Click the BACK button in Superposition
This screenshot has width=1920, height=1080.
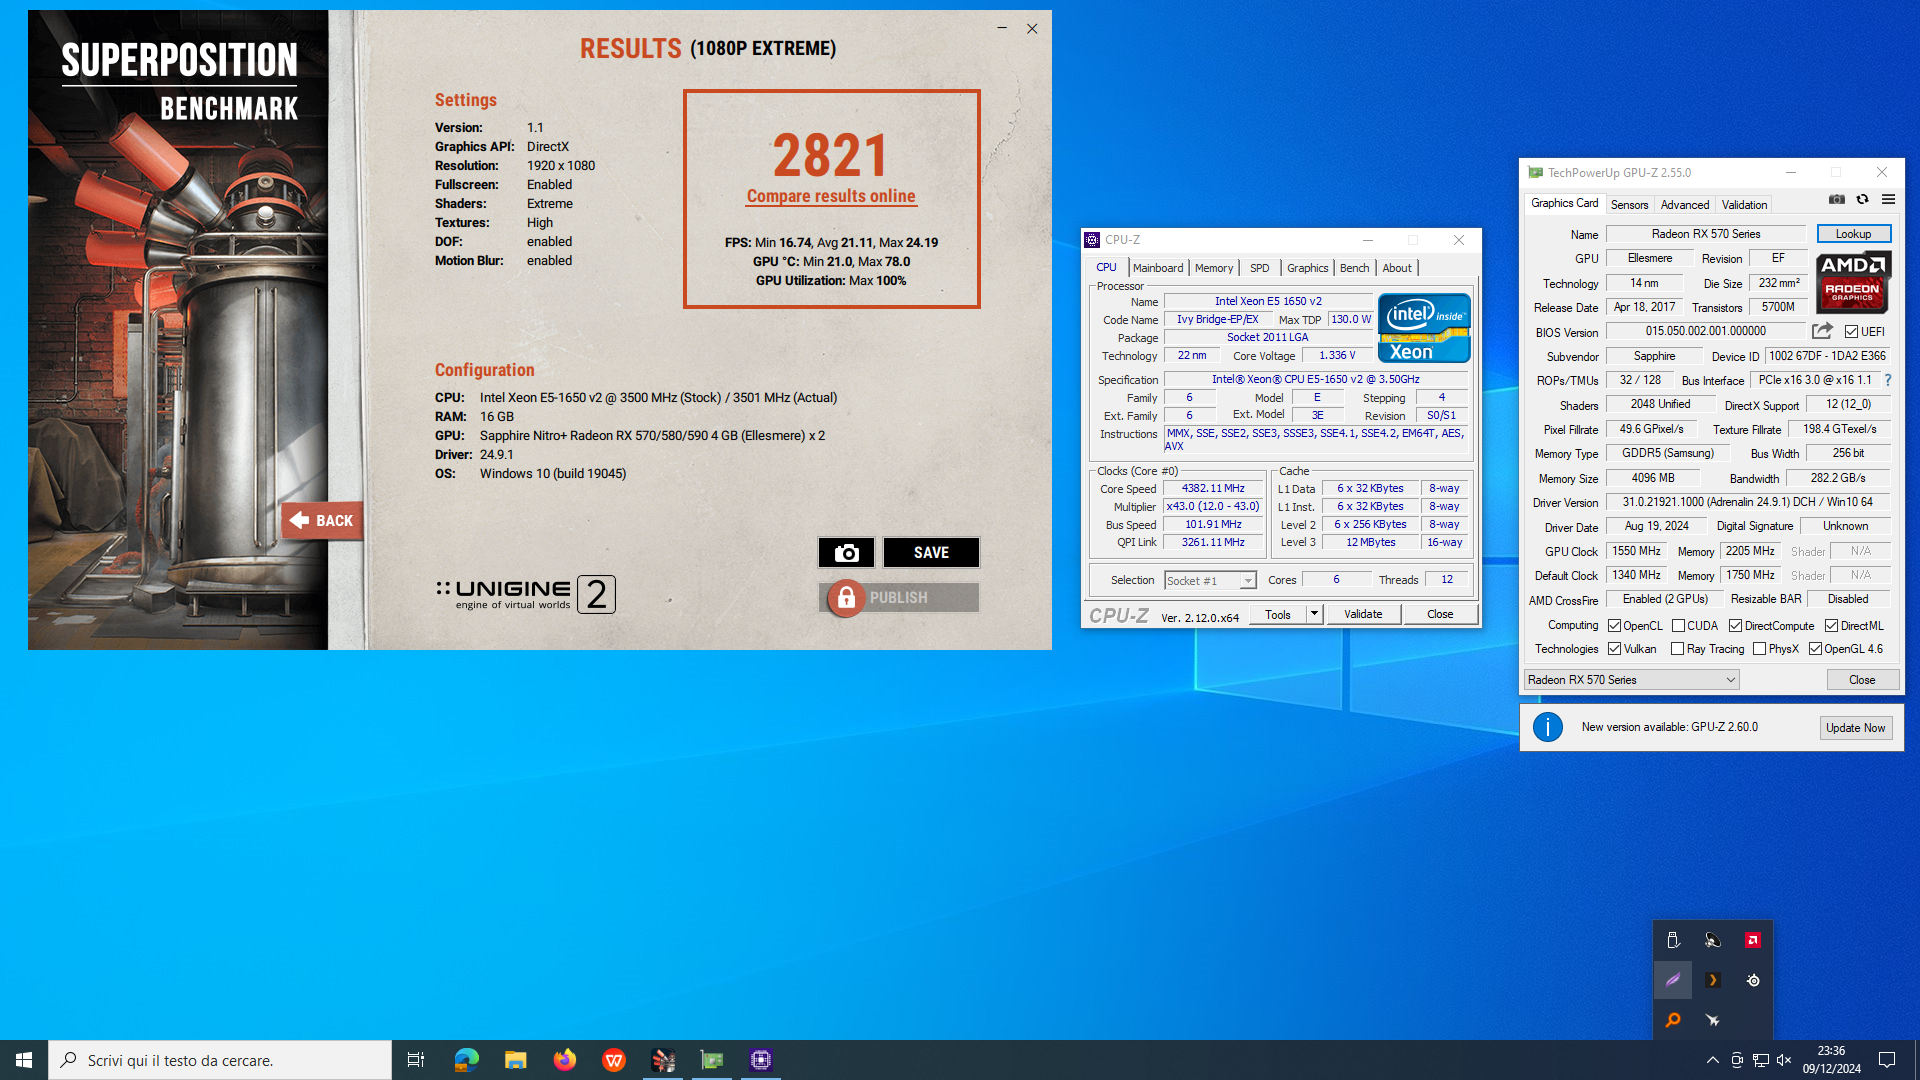click(322, 520)
